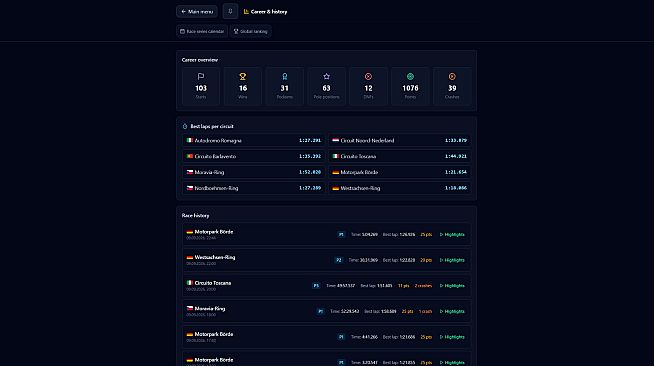
Task: Click the Motorpark Börde 1:21.654 lap time
Action: [x=456, y=172]
